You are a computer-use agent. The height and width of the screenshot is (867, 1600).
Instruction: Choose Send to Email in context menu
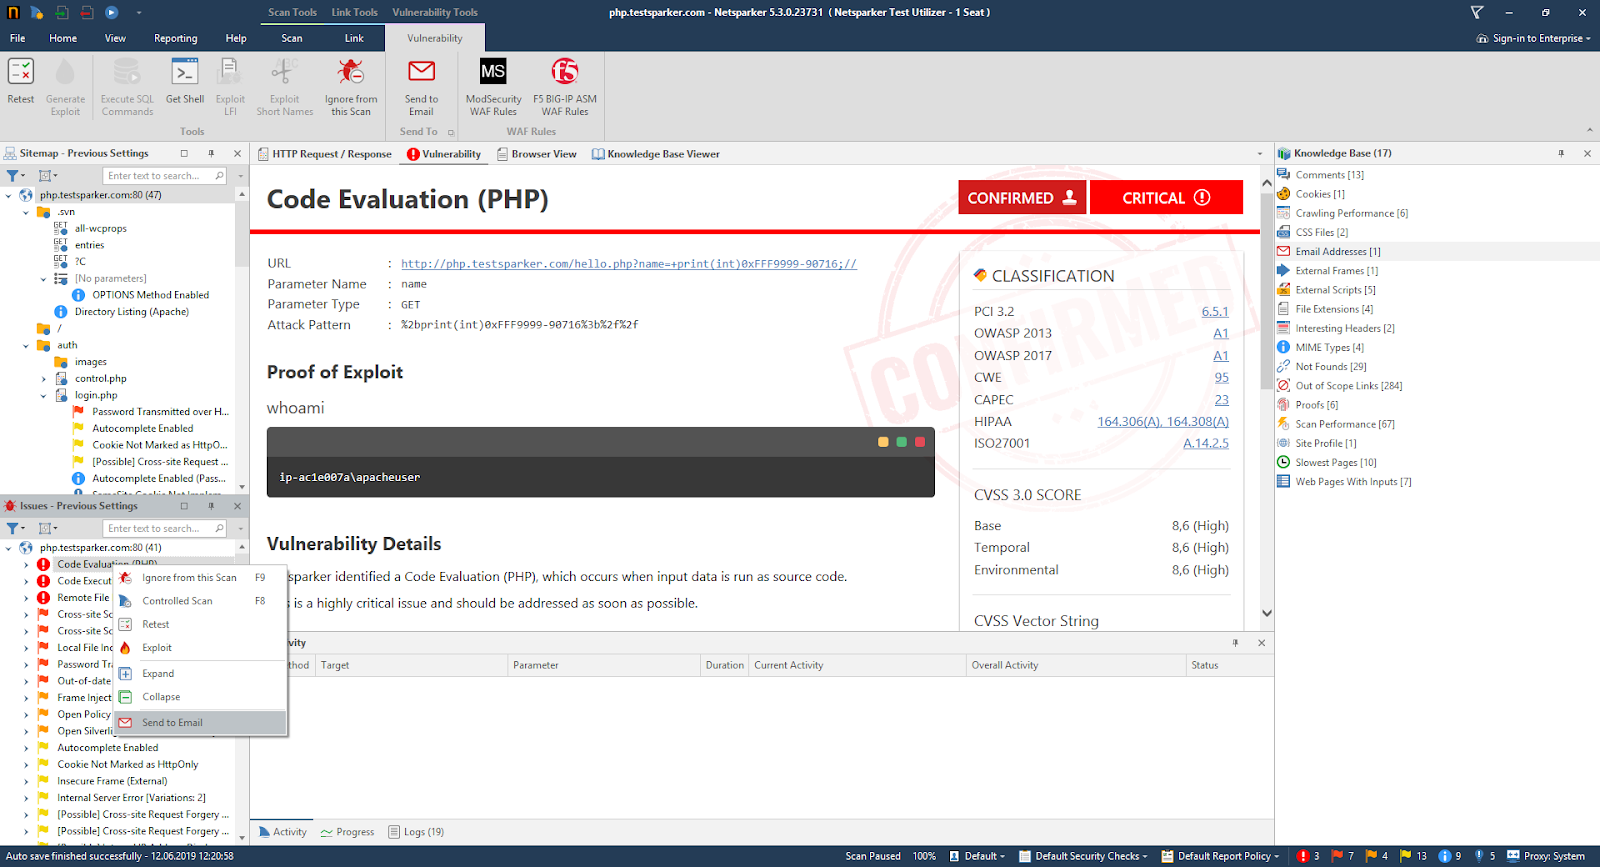click(172, 723)
